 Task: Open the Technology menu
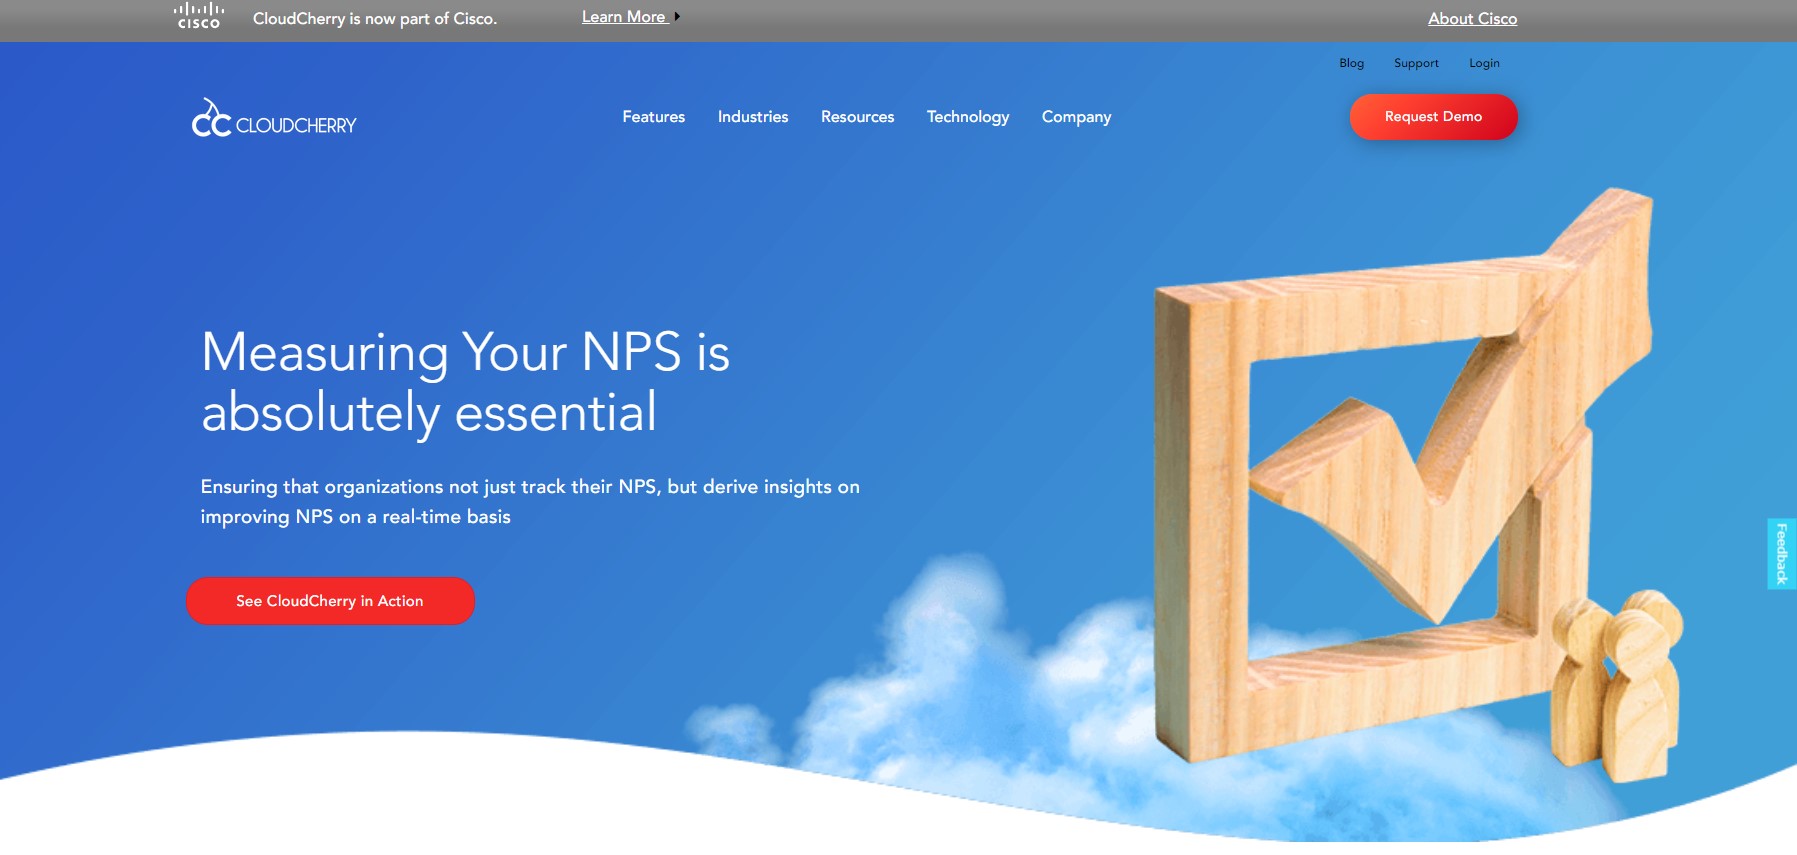tap(968, 117)
